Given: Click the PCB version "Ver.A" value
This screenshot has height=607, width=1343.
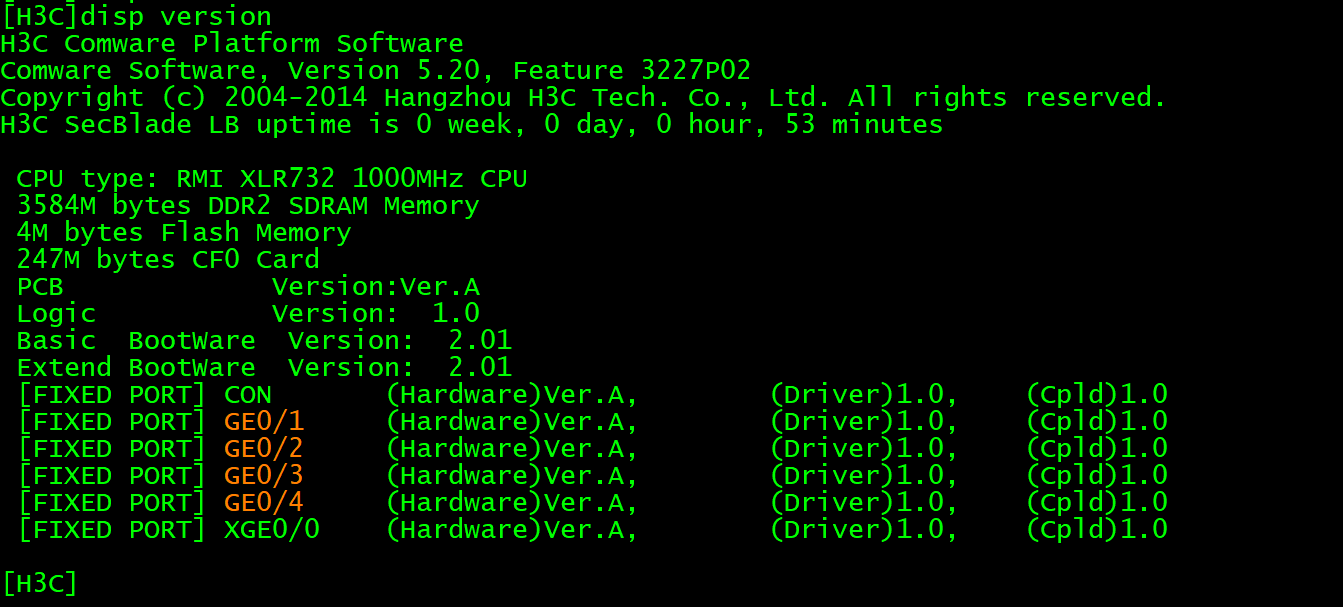Looking at the screenshot, I should (x=440, y=287).
